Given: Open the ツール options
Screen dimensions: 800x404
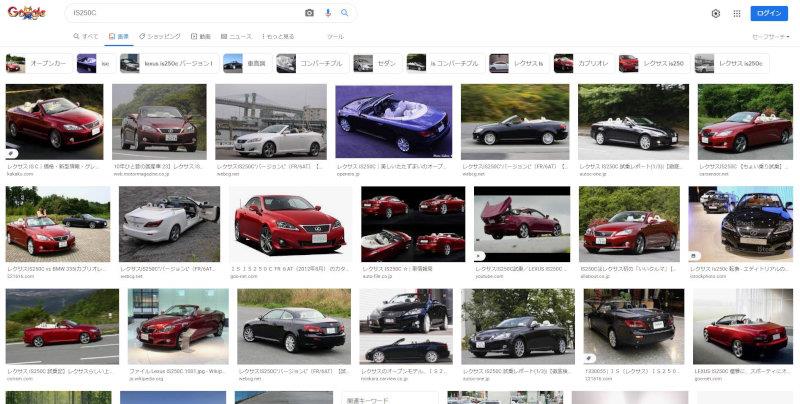Looking at the screenshot, I should [335, 36].
